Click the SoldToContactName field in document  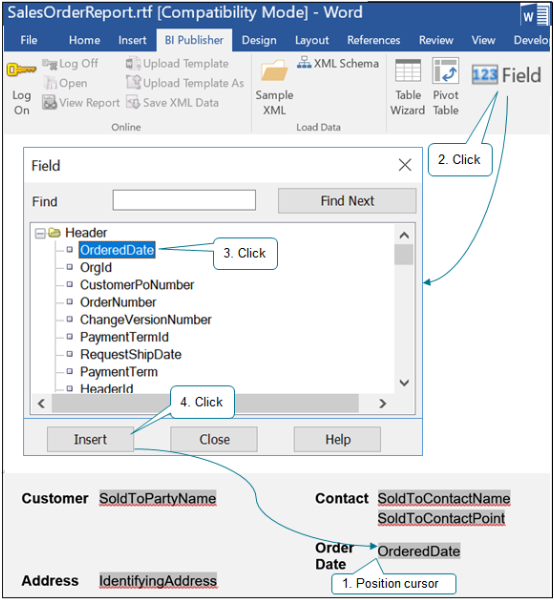[444, 498]
